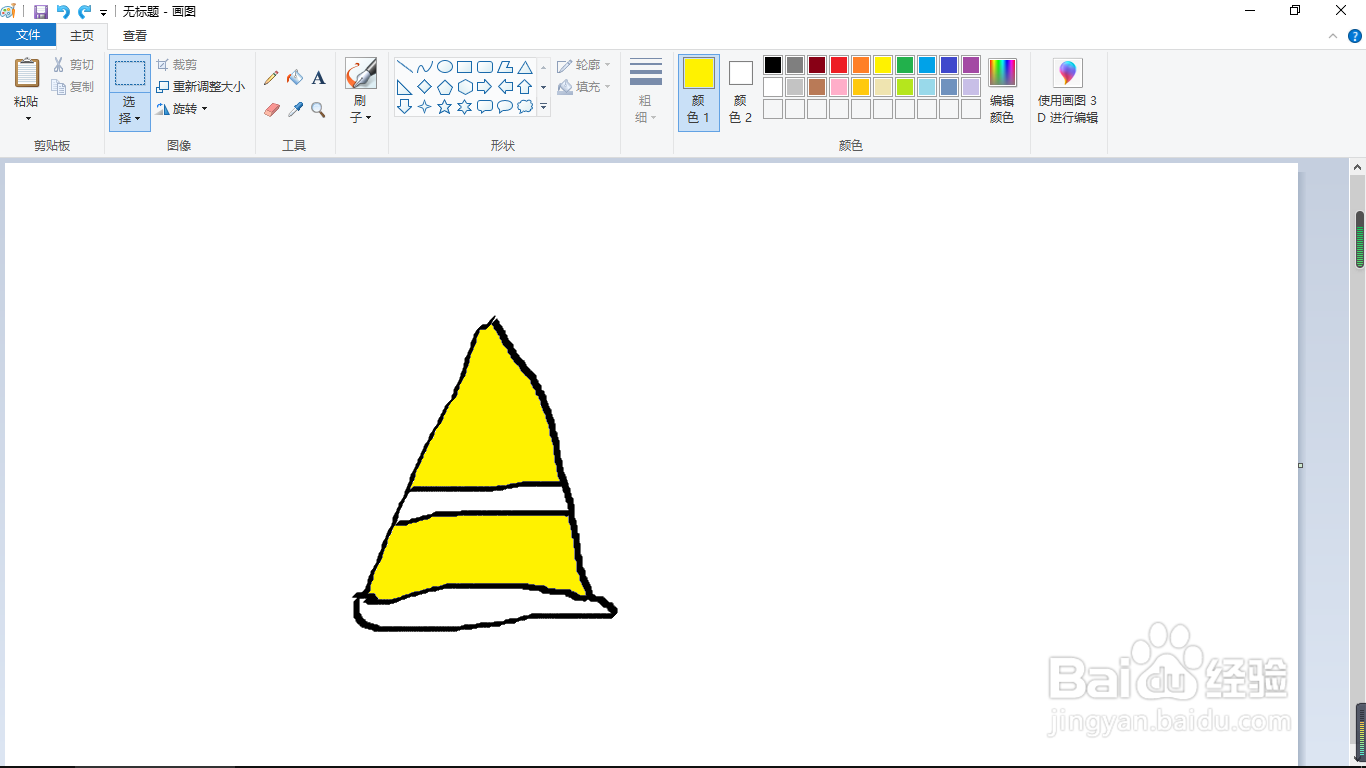The height and width of the screenshot is (768, 1366).
Task: Click the Brushes tool icon
Action: tap(361, 73)
